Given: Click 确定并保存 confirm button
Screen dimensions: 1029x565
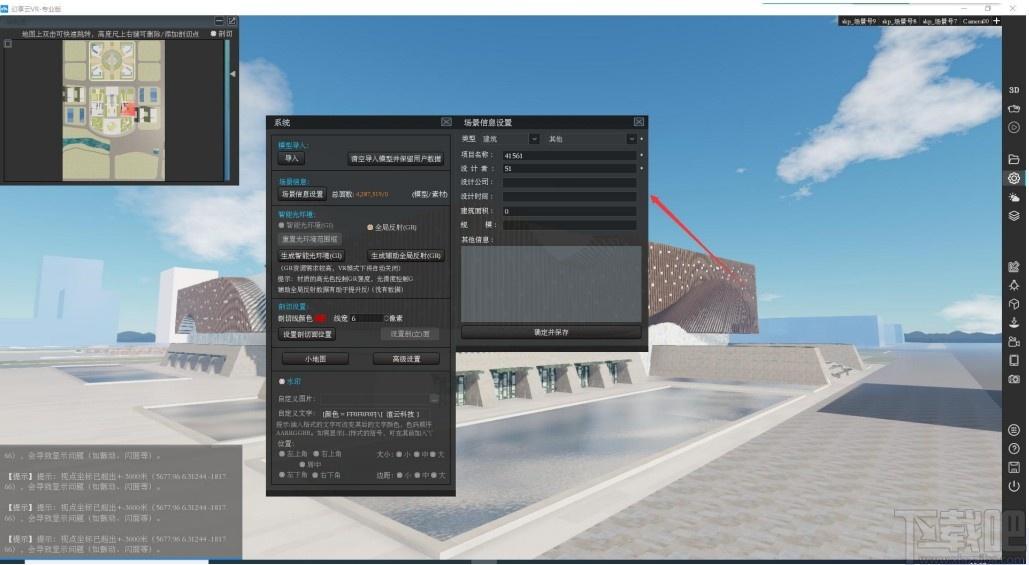Looking at the screenshot, I should pyautogui.click(x=551, y=332).
